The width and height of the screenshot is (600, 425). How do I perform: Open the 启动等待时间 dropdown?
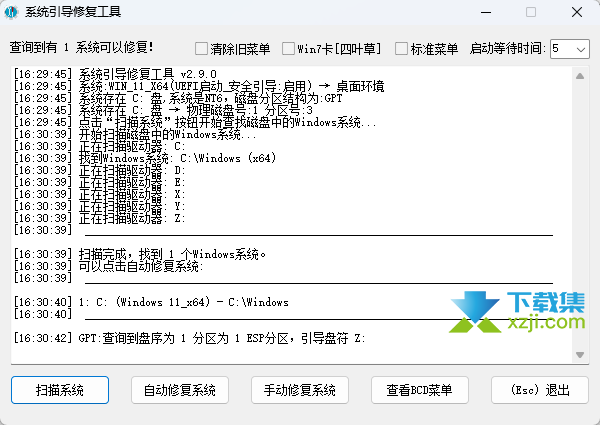(568, 48)
